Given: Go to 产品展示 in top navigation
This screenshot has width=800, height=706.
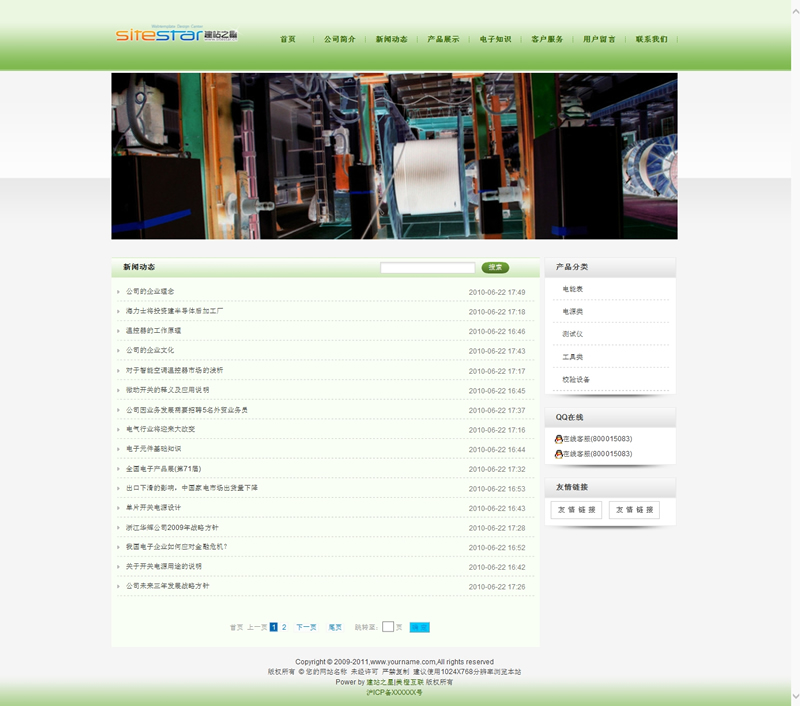Looking at the screenshot, I should pyautogui.click(x=443, y=39).
